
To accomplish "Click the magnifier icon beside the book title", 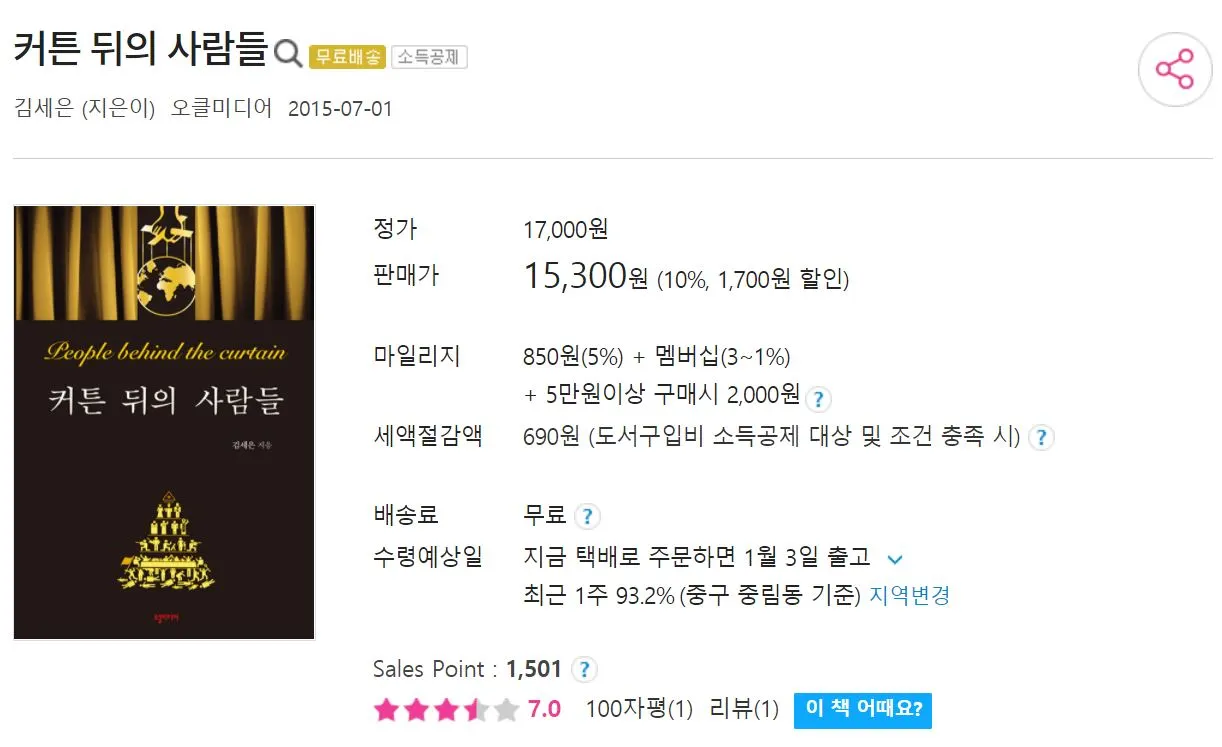I will click(x=288, y=53).
